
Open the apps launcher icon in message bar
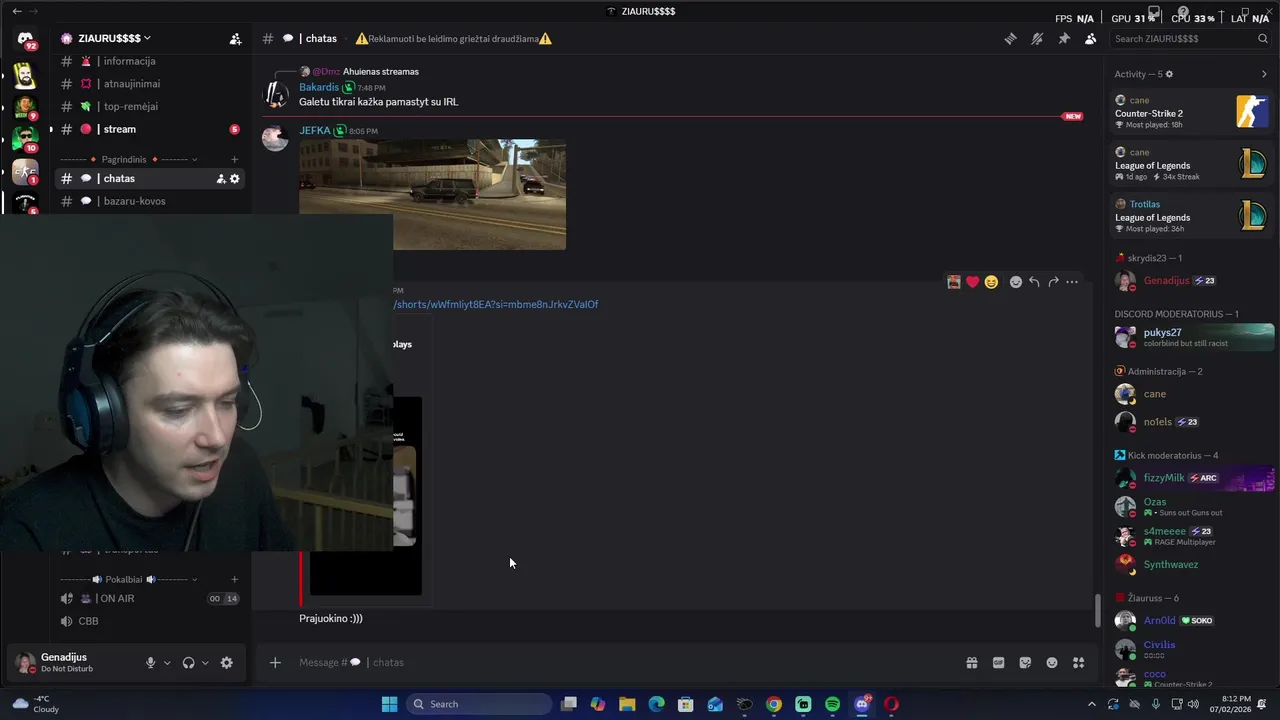tap(1079, 662)
